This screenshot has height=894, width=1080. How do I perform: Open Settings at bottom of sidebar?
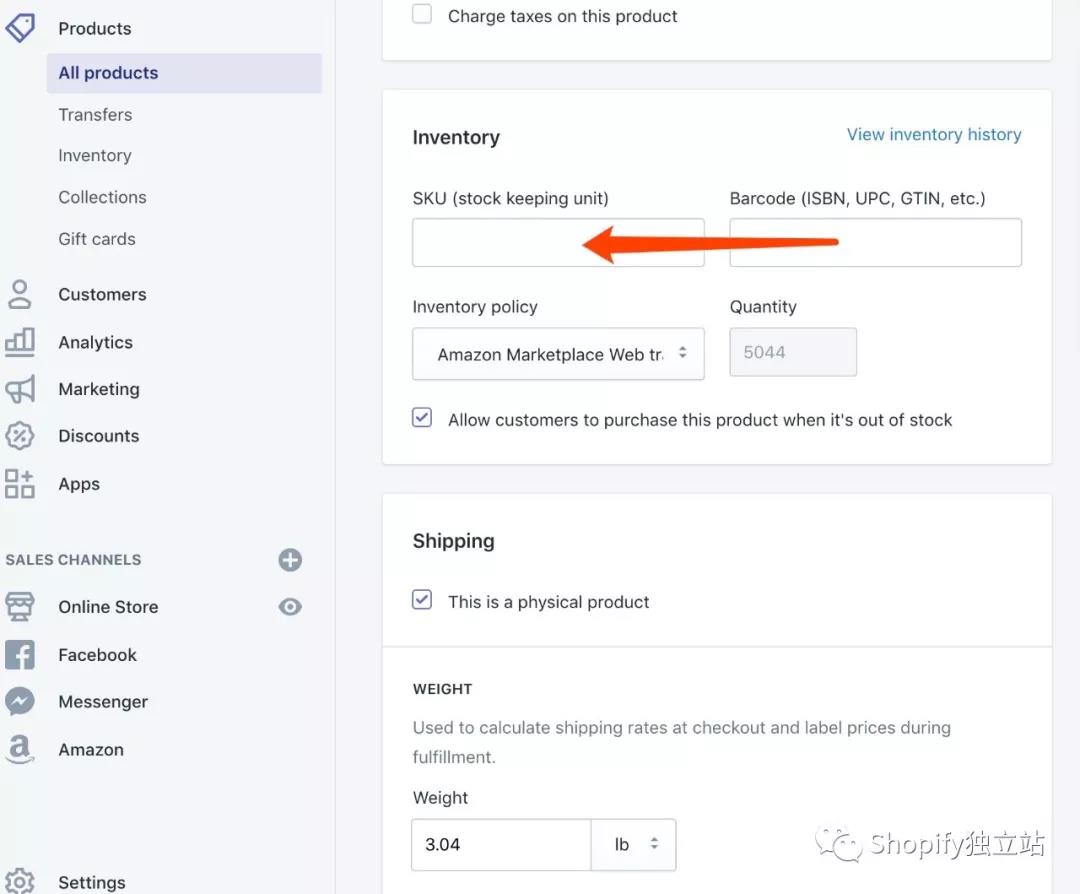[91, 882]
